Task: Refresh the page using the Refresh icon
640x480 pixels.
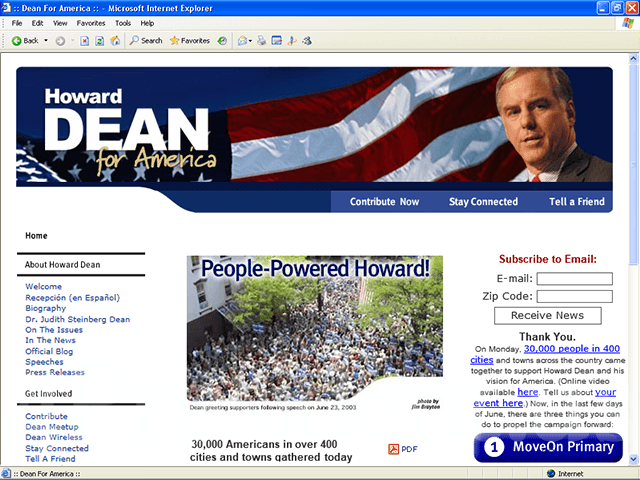Action: tap(100, 41)
